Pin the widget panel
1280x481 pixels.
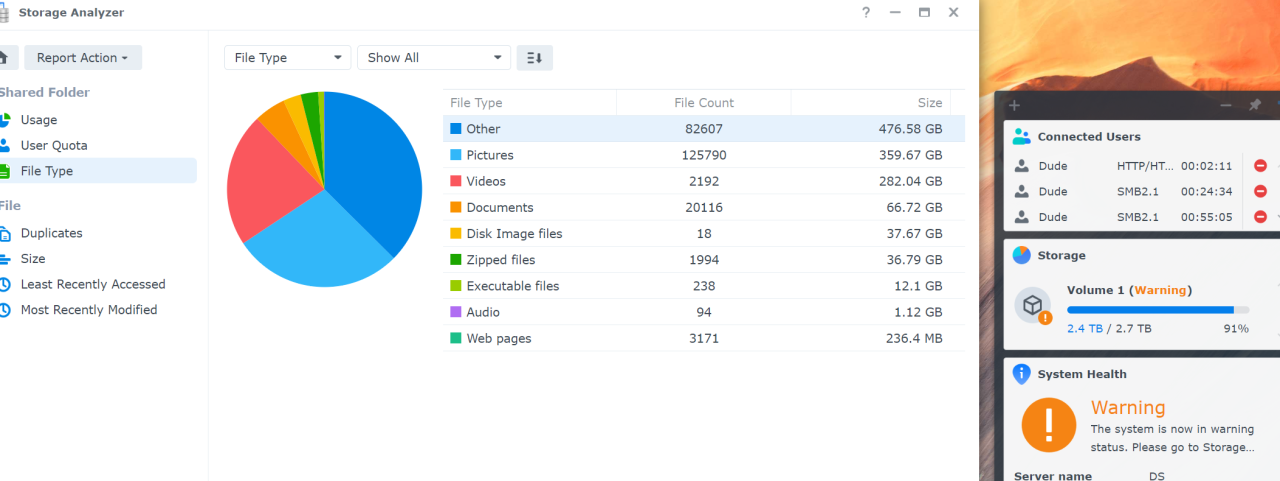(x=1255, y=105)
